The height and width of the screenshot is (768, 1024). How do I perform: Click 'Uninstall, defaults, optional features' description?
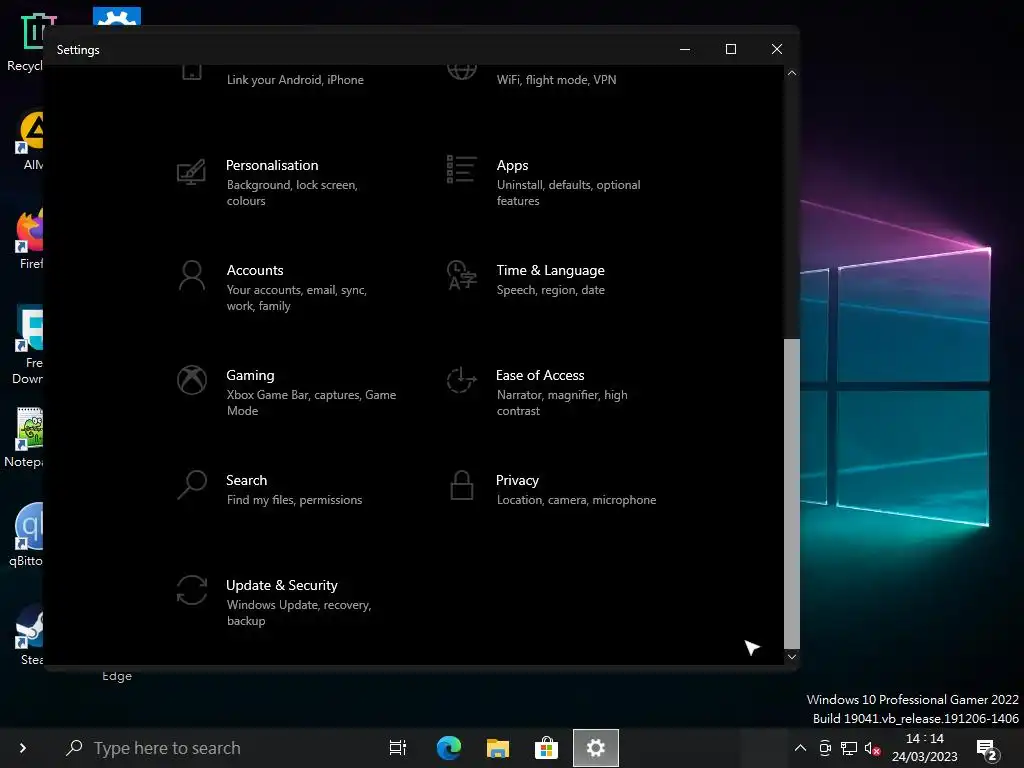pos(568,193)
